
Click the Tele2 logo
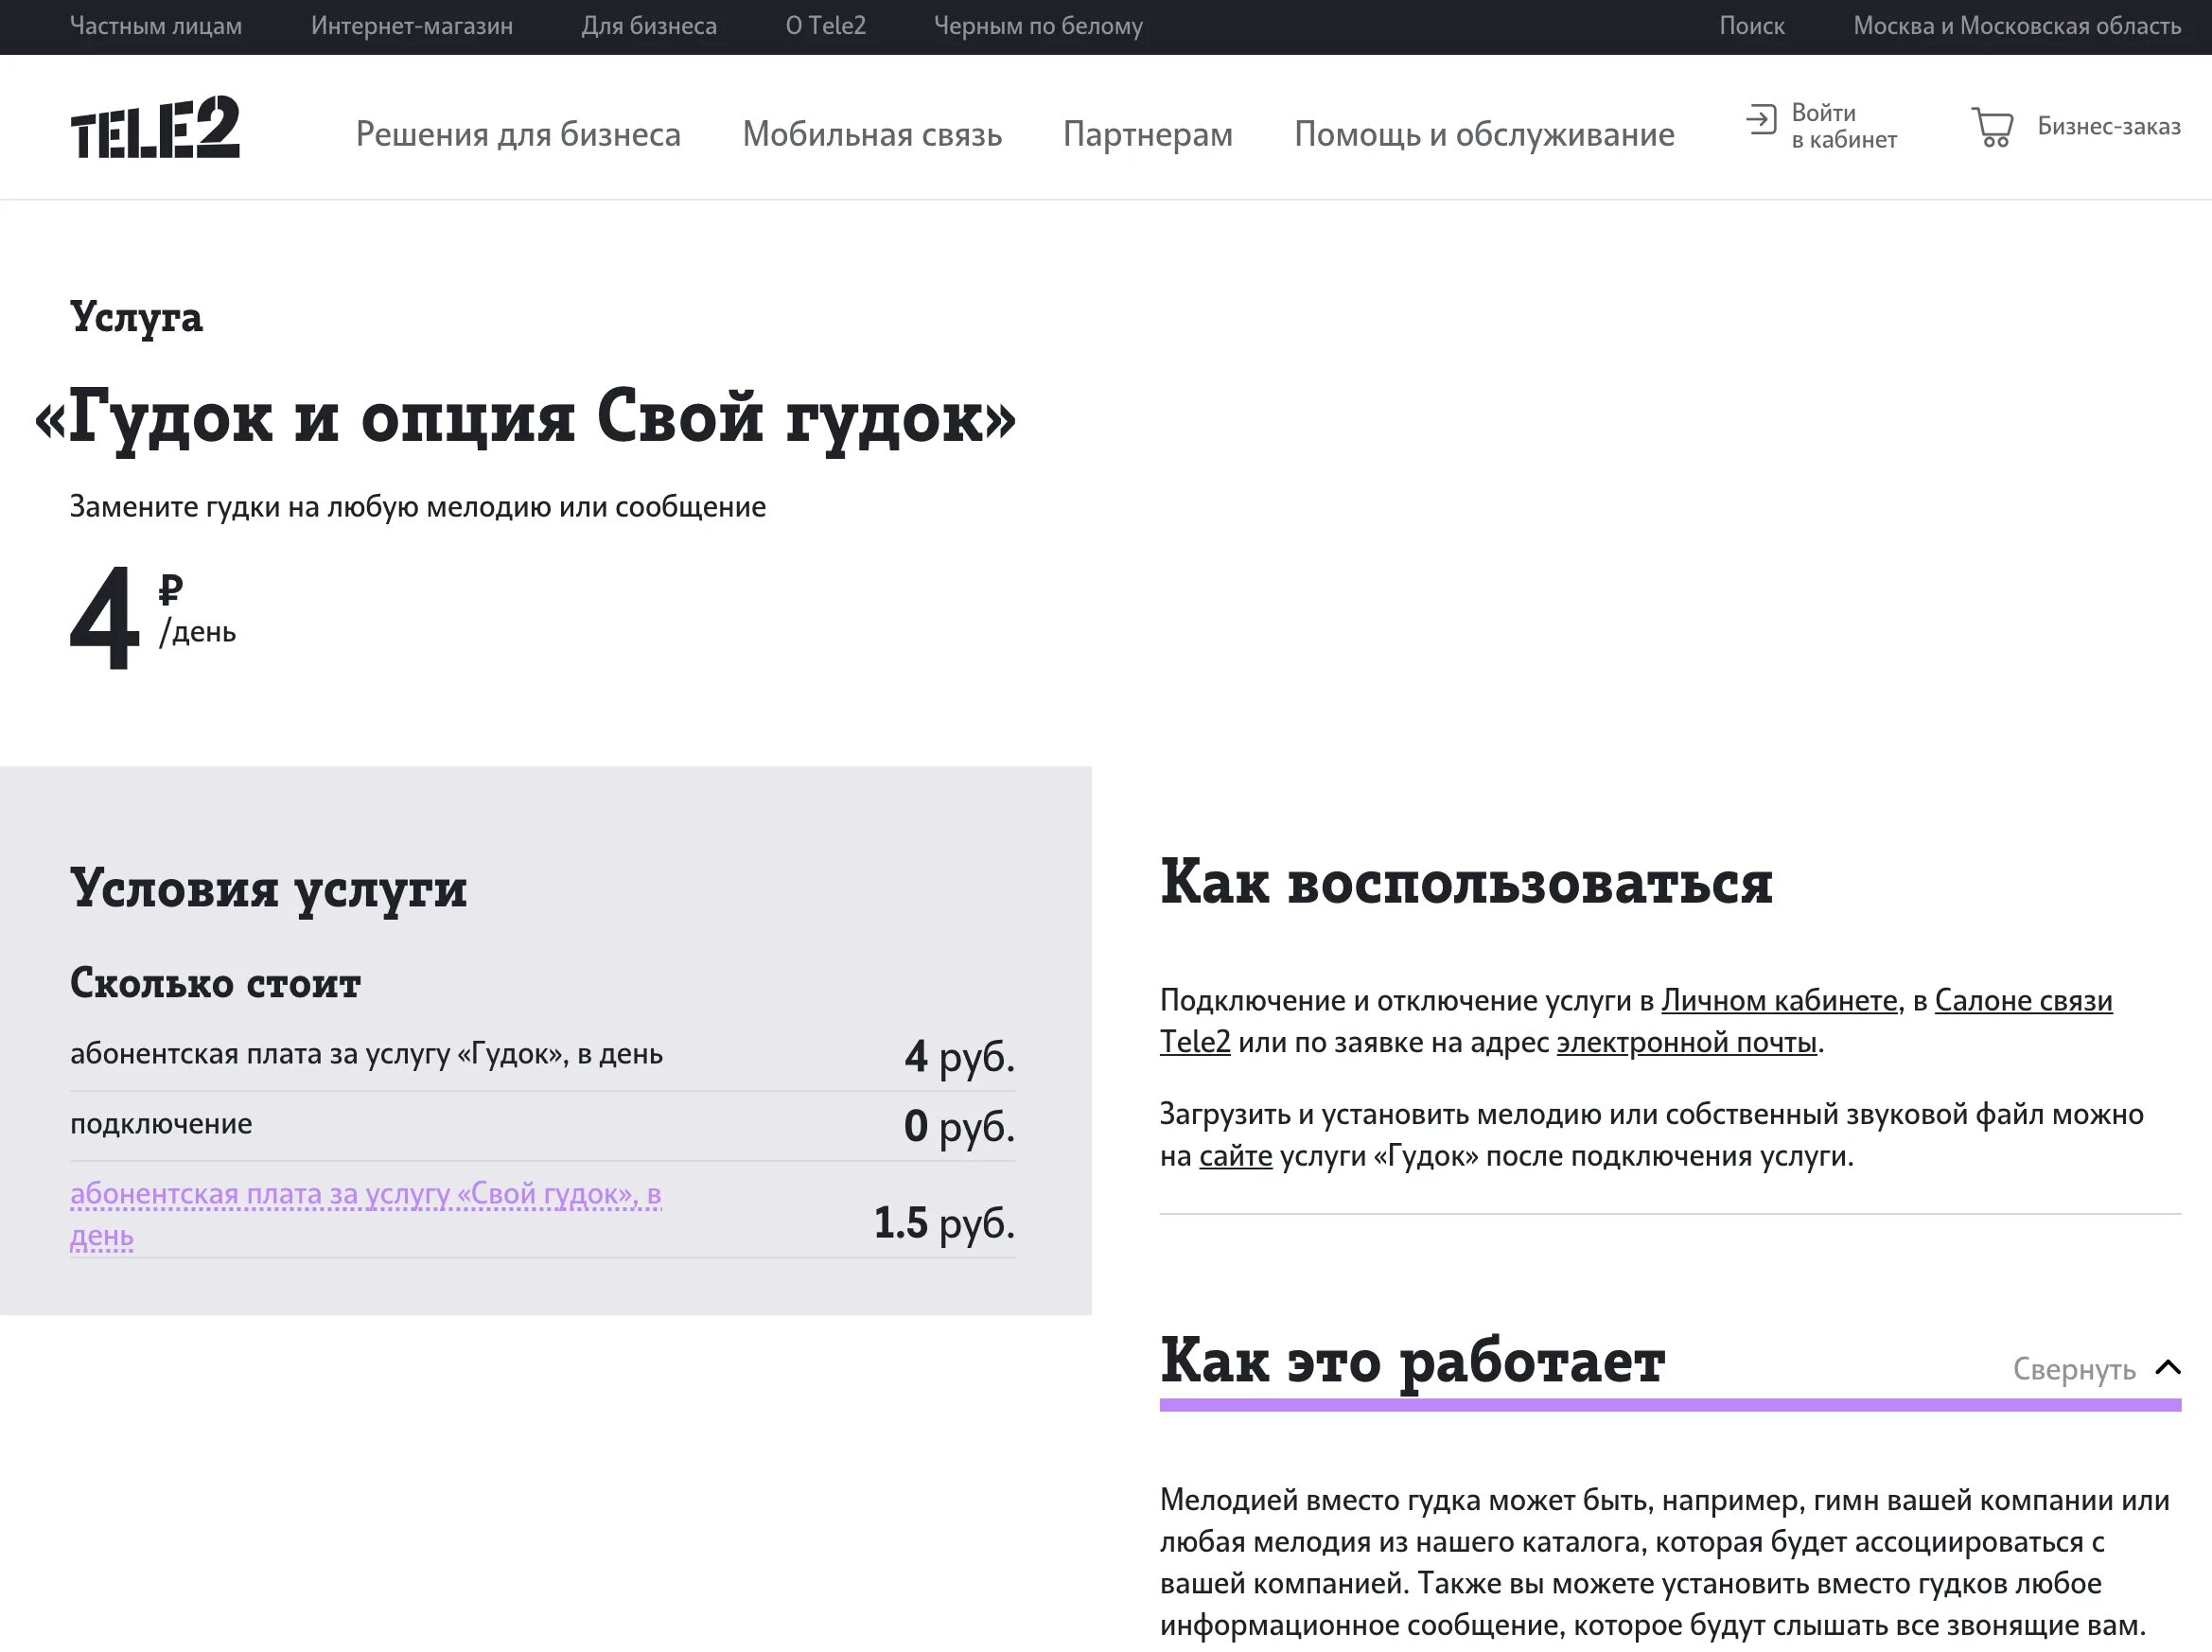[x=155, y=127]
